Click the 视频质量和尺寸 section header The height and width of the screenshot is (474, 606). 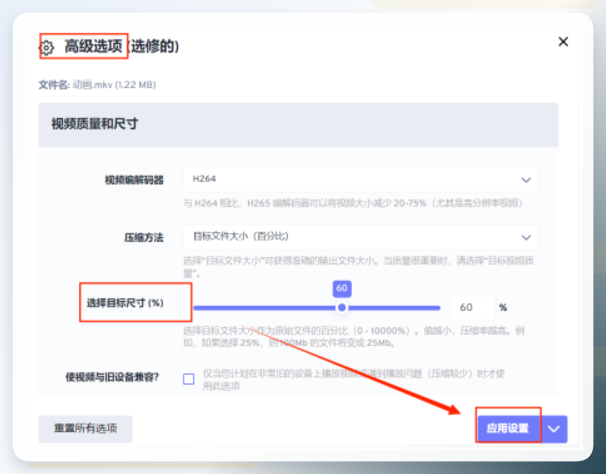(x=298, y=124)
